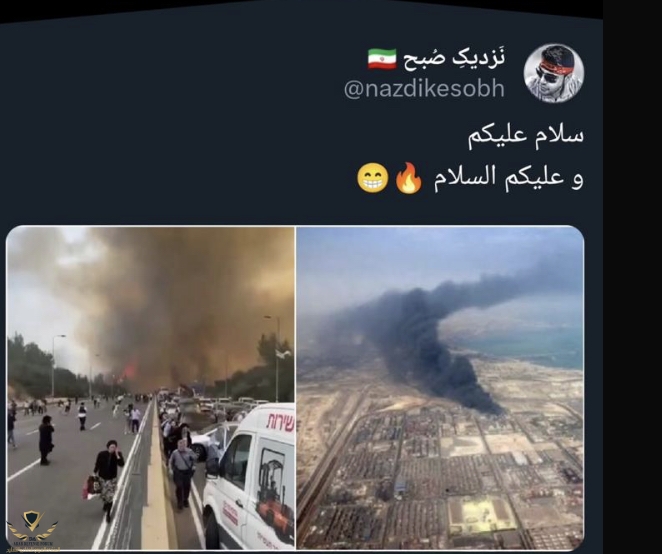Screen dimensions: 662x554
Task: Open the right aerial smoke photo
Action: pyautogui.click(x=440, y=388)
